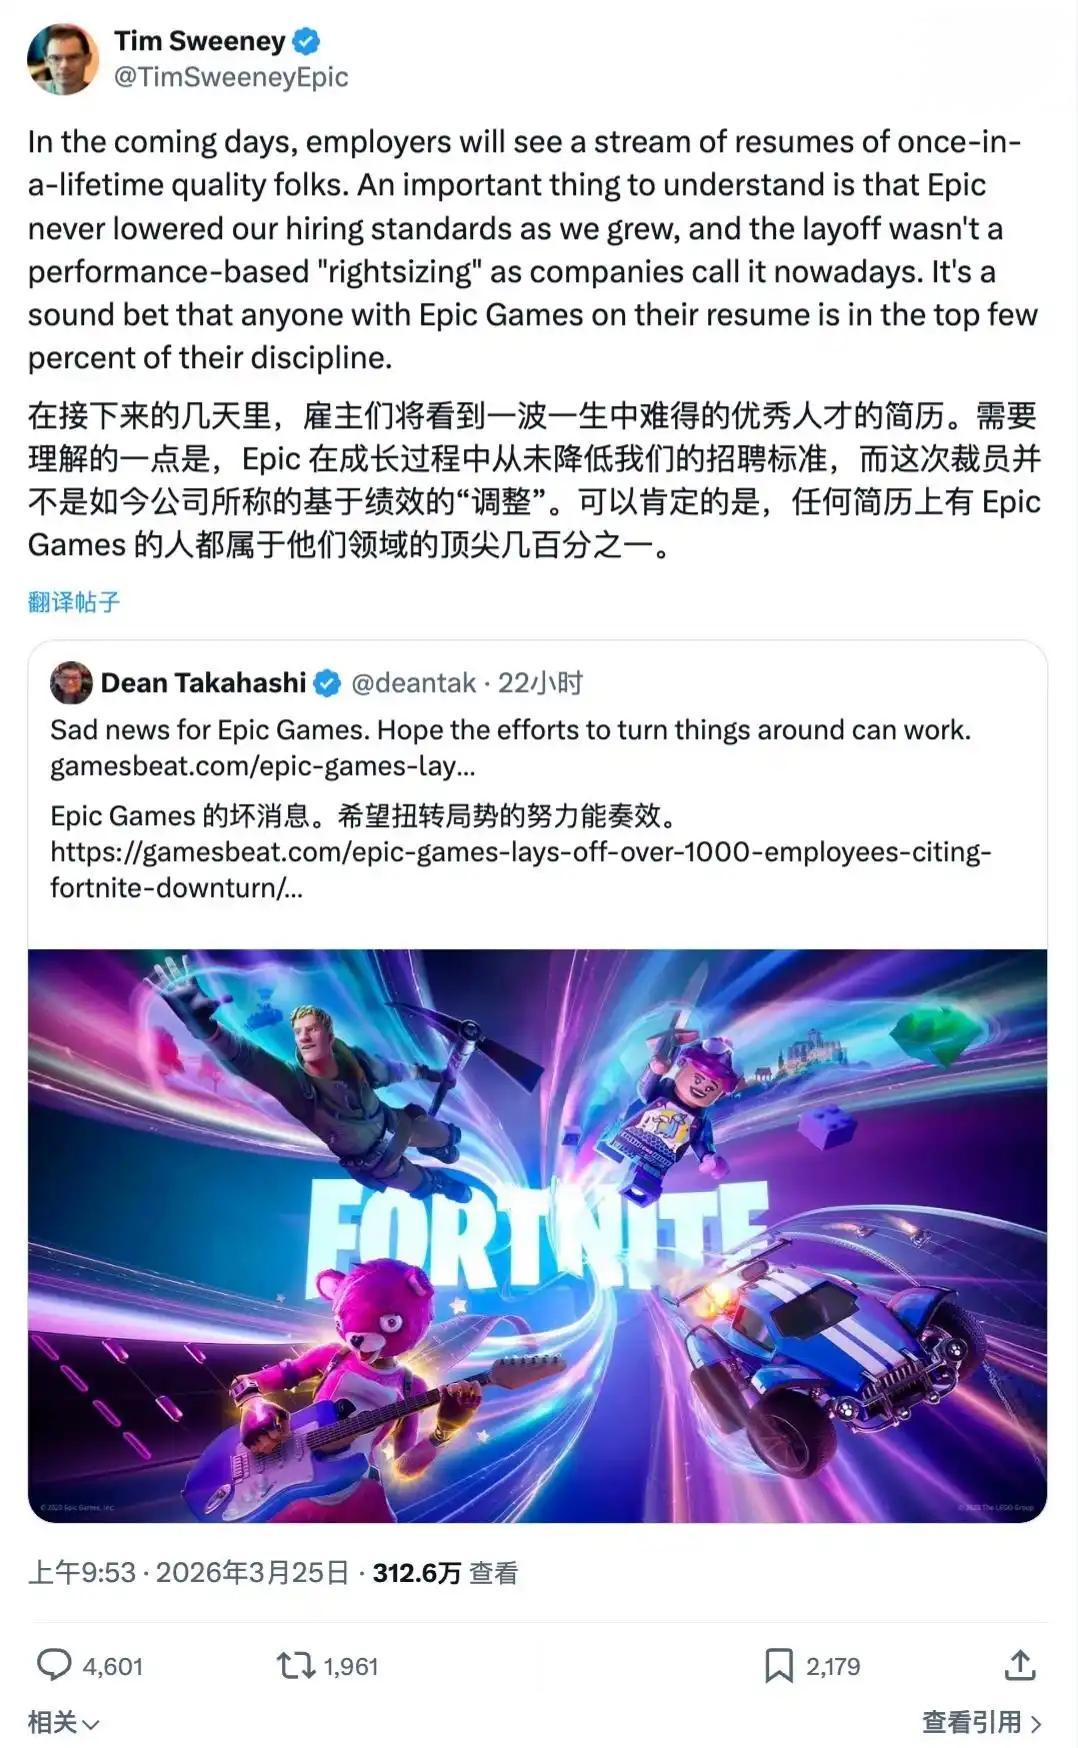Image resolution: width=1078 pixels, height=1748 pixels.
Task: Open Tim Sweeney's profile avatar
Action: [63, 59]
